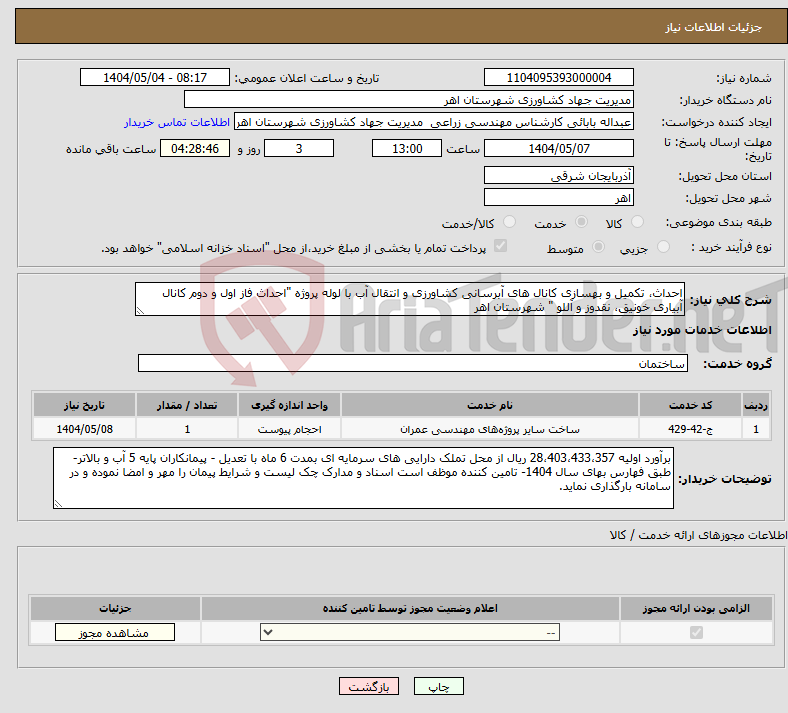
Task: Click the اطلاعات خدمات مورد نیاز heading
Action: click(x=702, y=330)
